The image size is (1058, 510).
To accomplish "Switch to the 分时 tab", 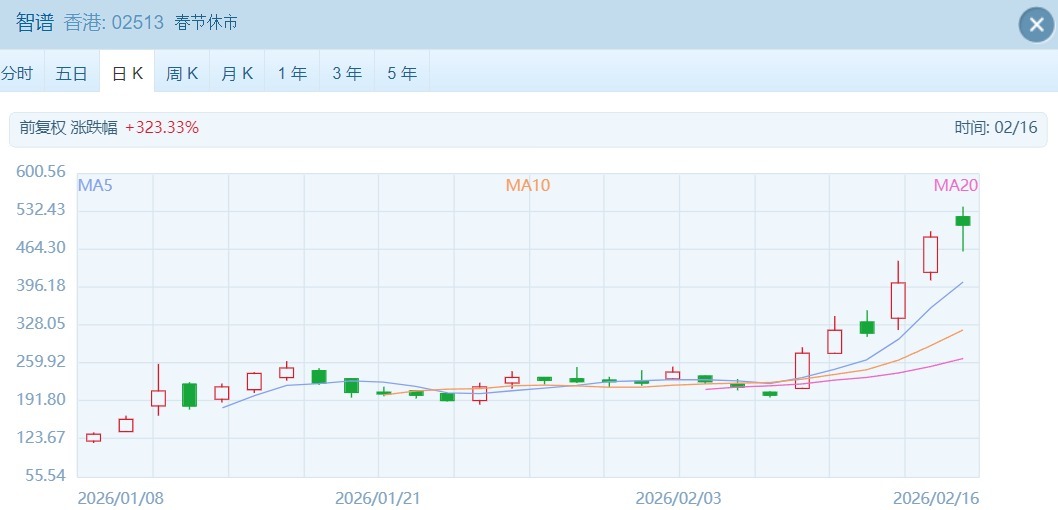I will click(x=17, y=73).
